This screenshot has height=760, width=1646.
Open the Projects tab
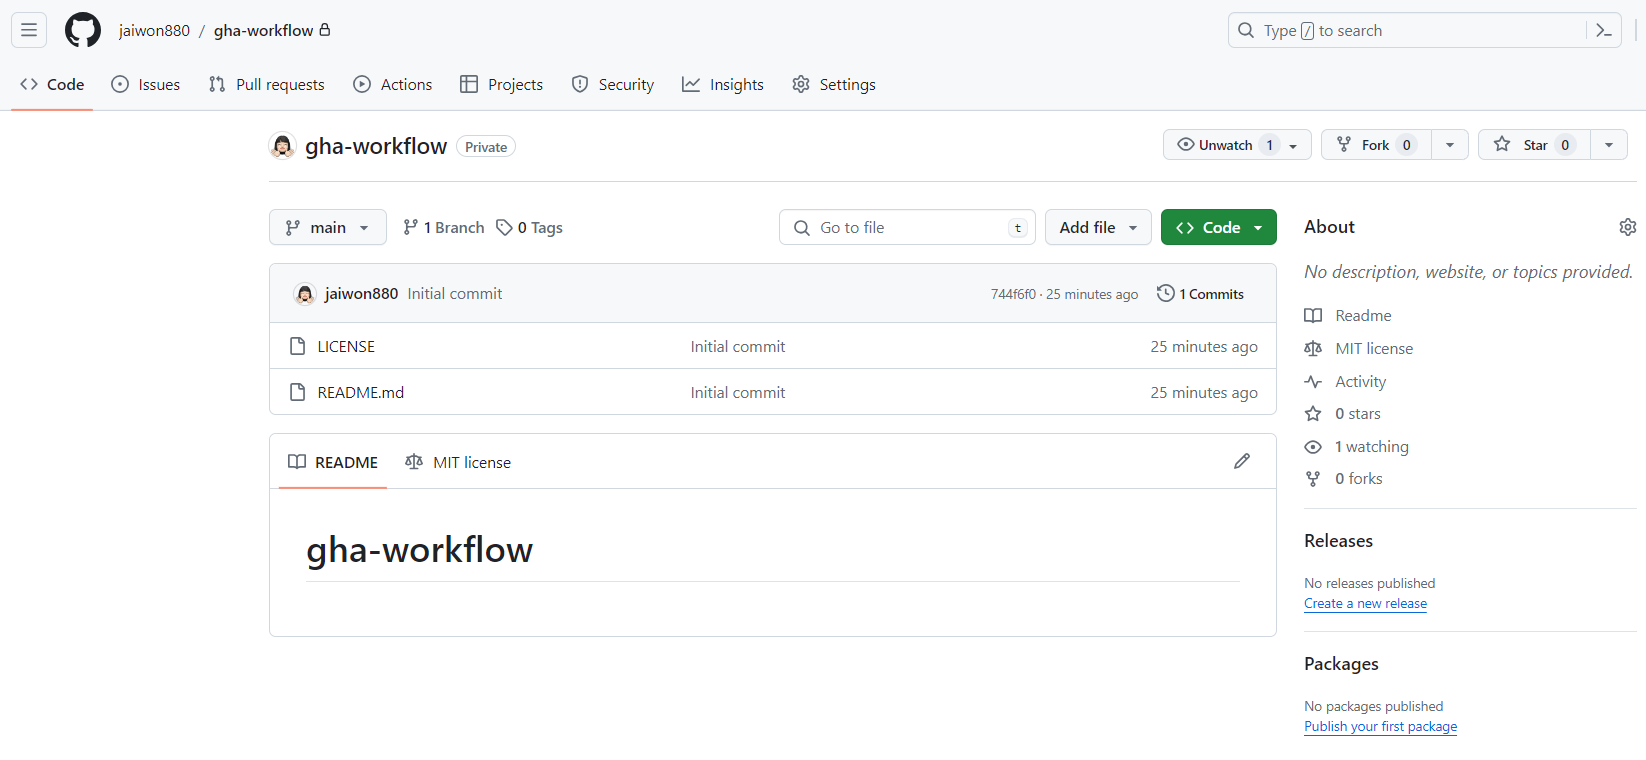[x=501, y=84]
